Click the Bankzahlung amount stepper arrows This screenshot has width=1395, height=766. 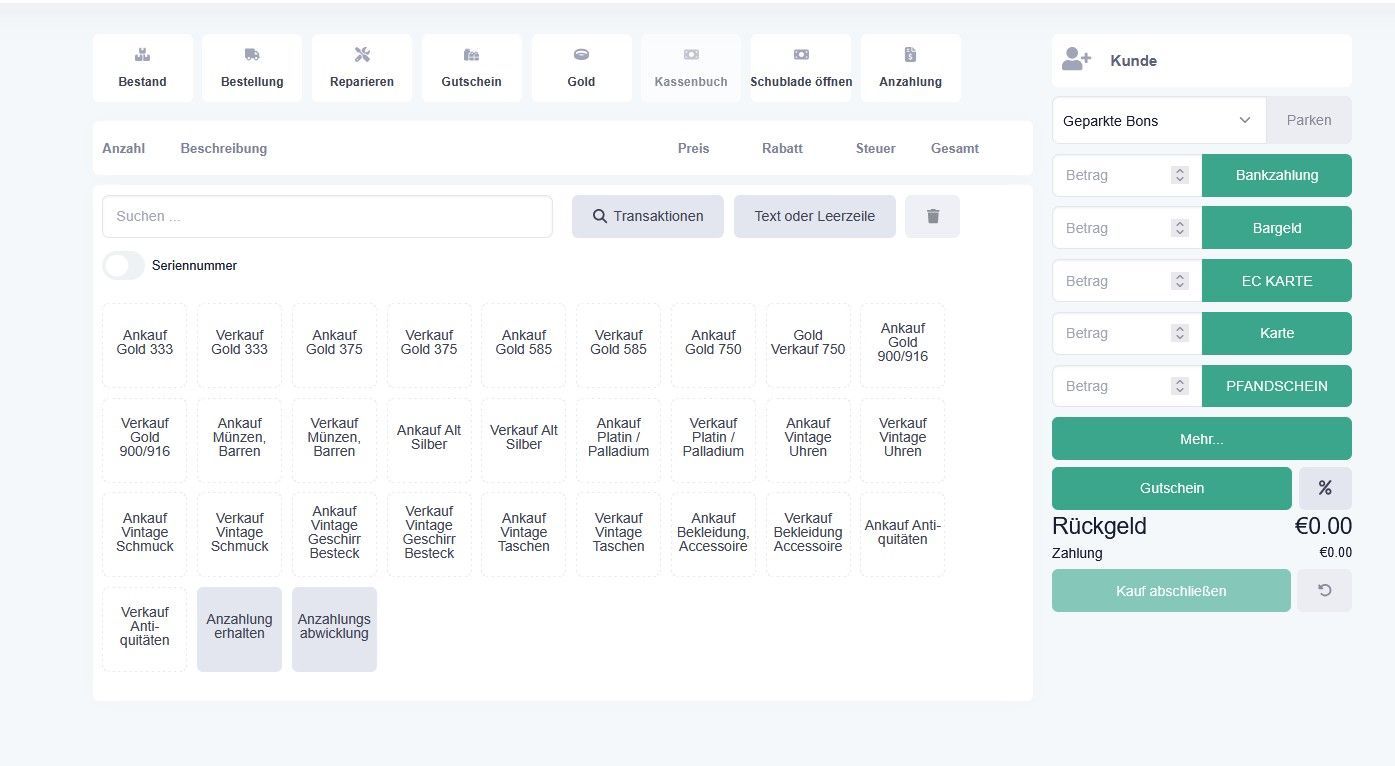(x=1180, y=175)
